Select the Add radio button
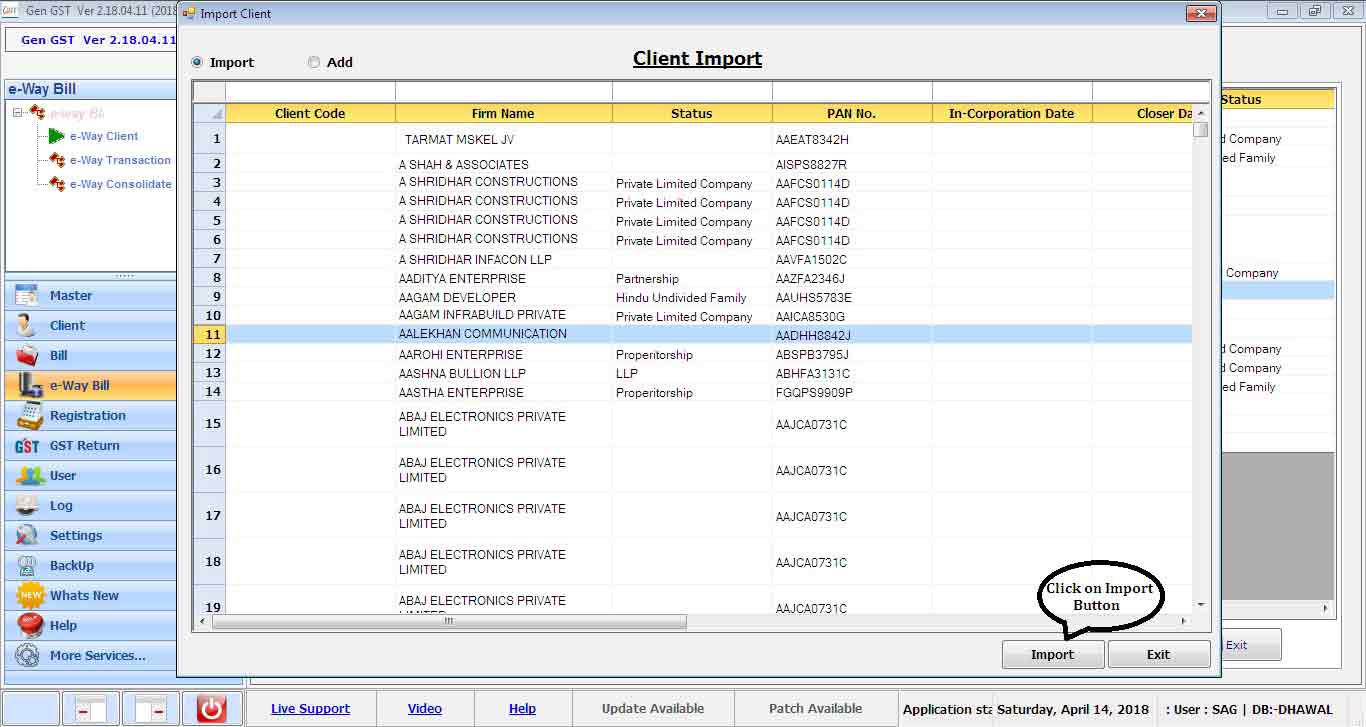This screenshot has width=1366, height=727. coord(314,62)
